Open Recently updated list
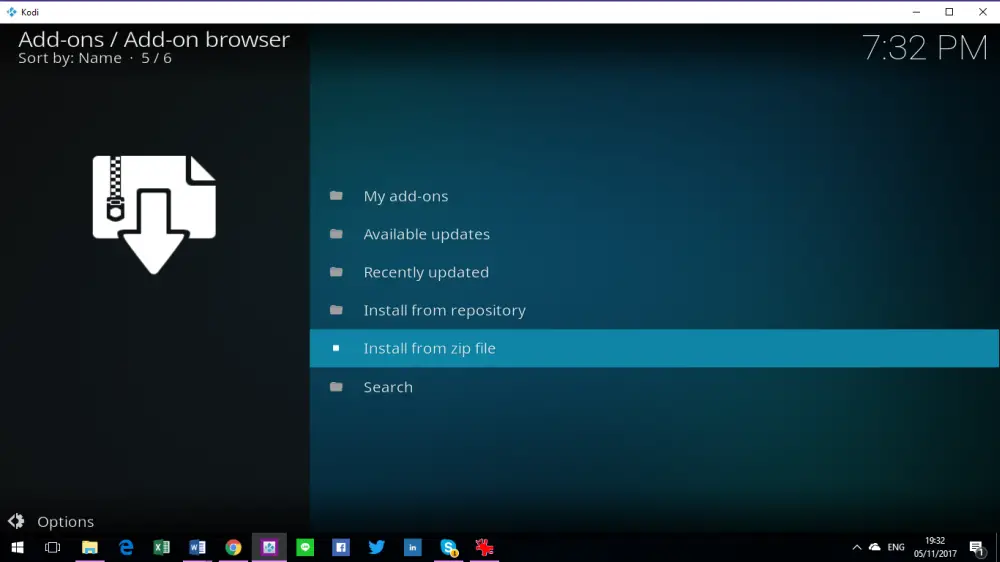The image size is (1000, 562). click(654, 272)
